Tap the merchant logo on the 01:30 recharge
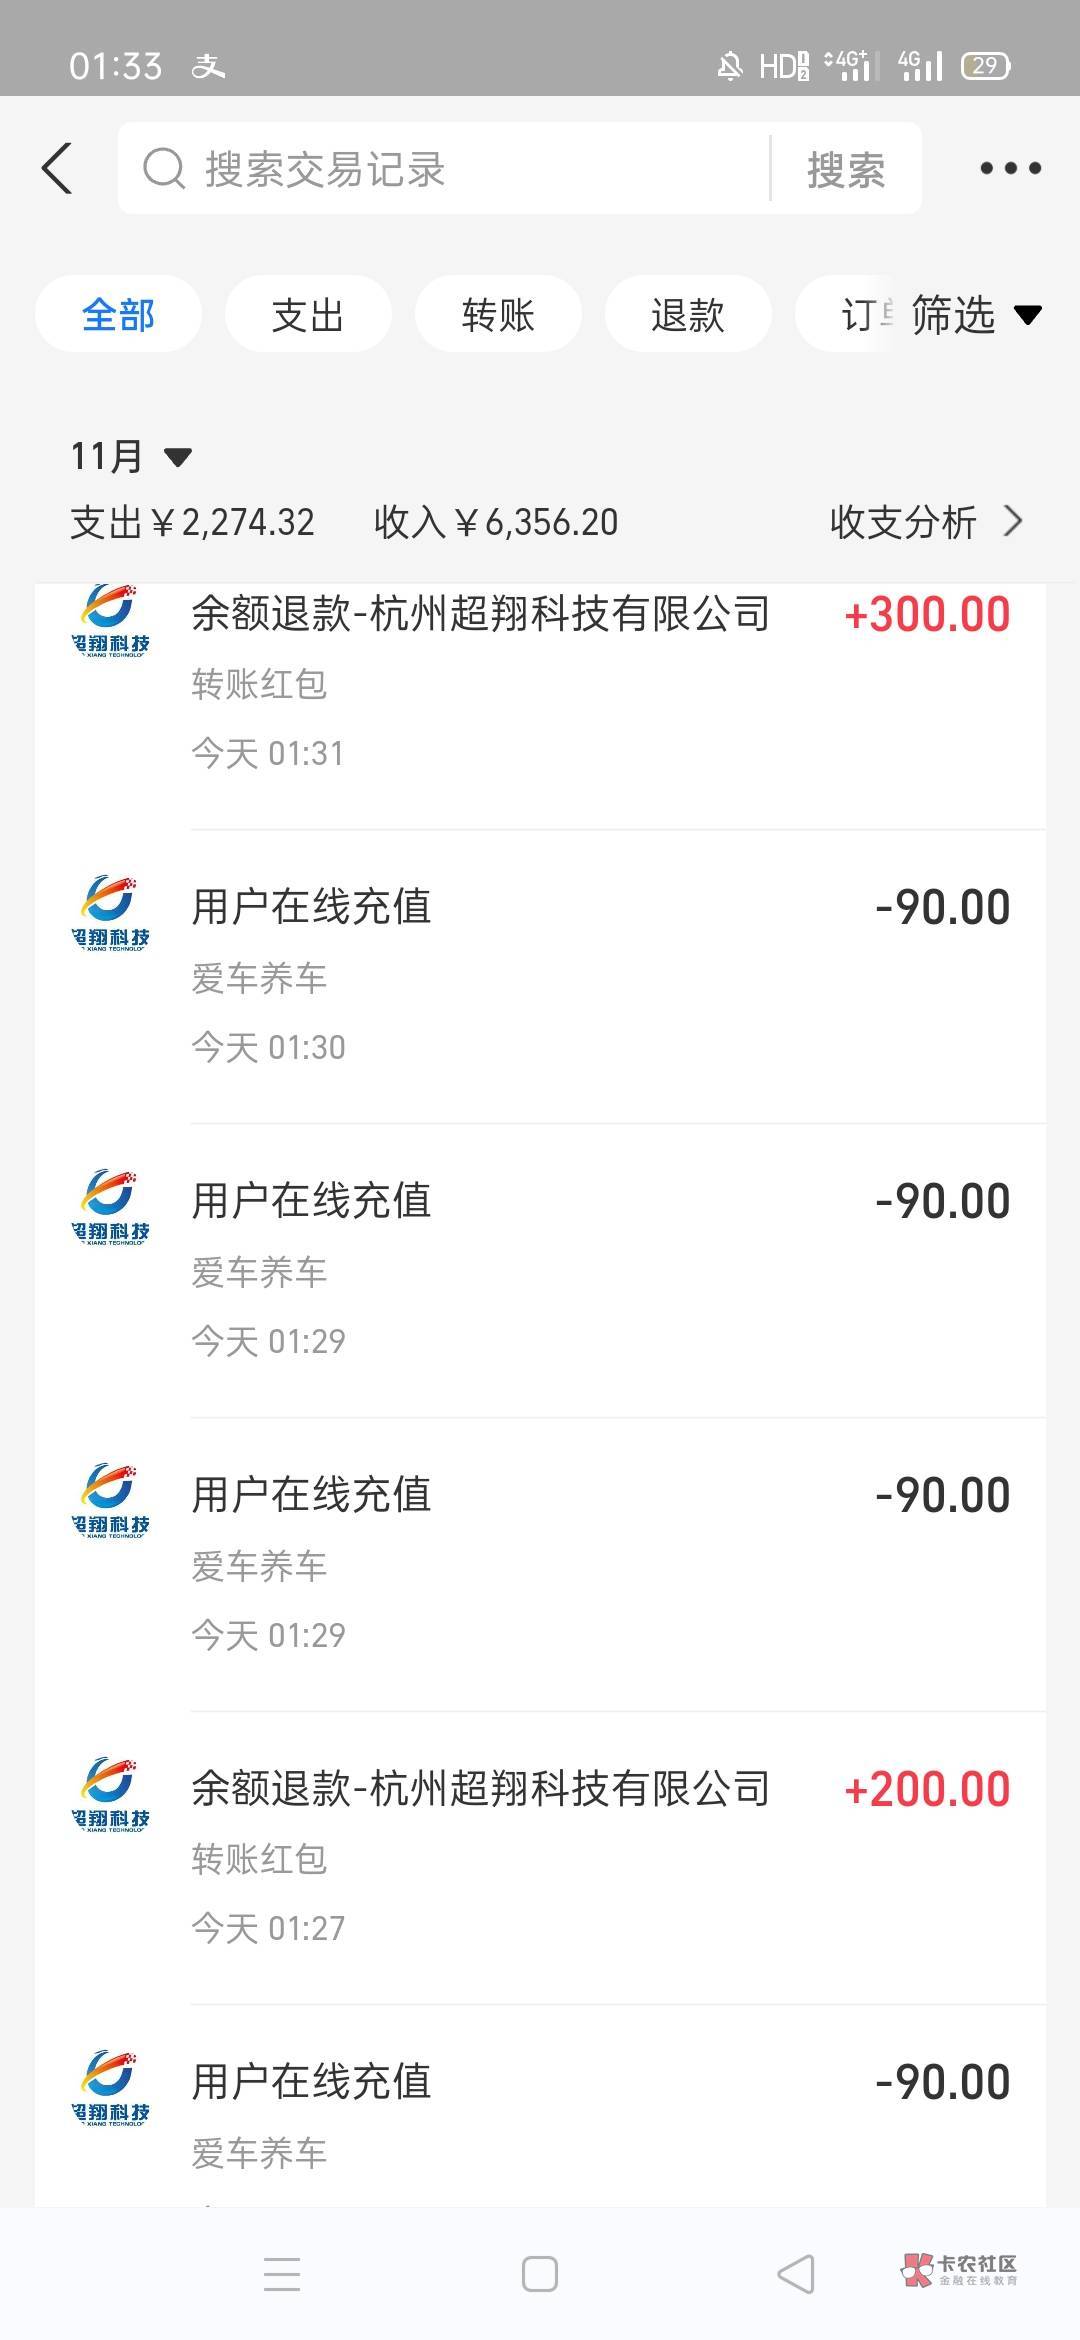The height and width of the screenshot is (2340, 1080). [x=111, y=912]
